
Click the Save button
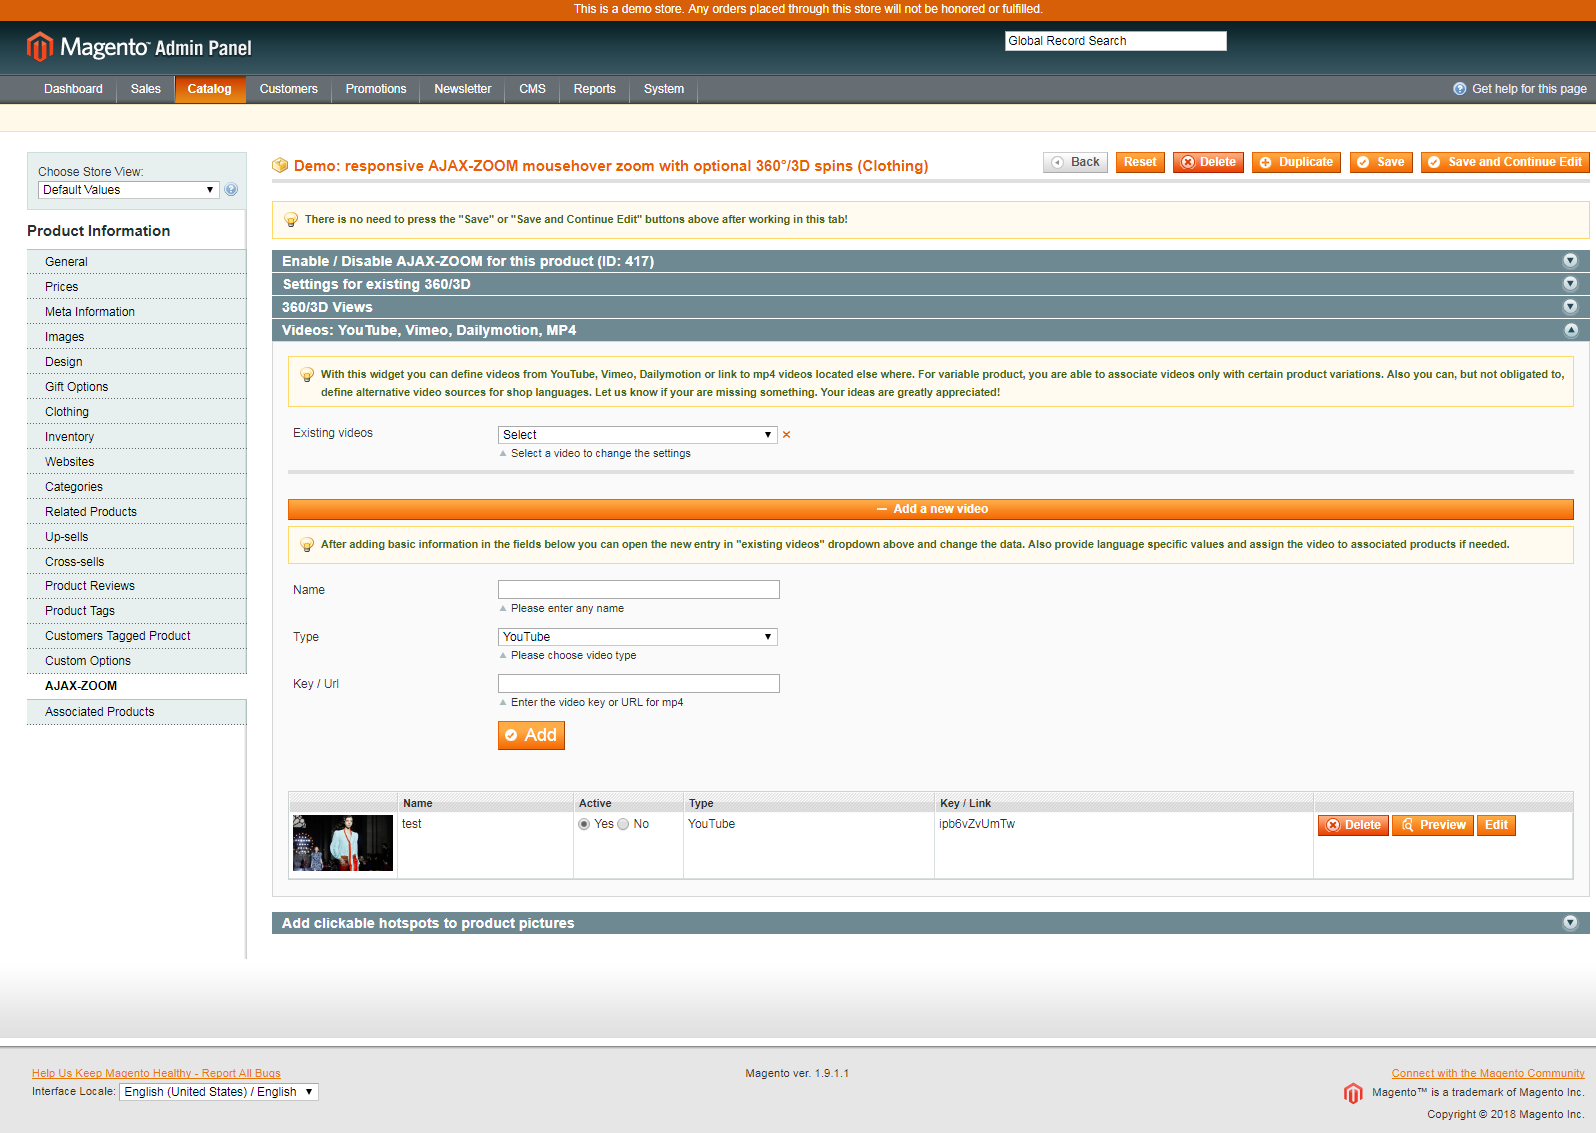(x=1381, y=162)
